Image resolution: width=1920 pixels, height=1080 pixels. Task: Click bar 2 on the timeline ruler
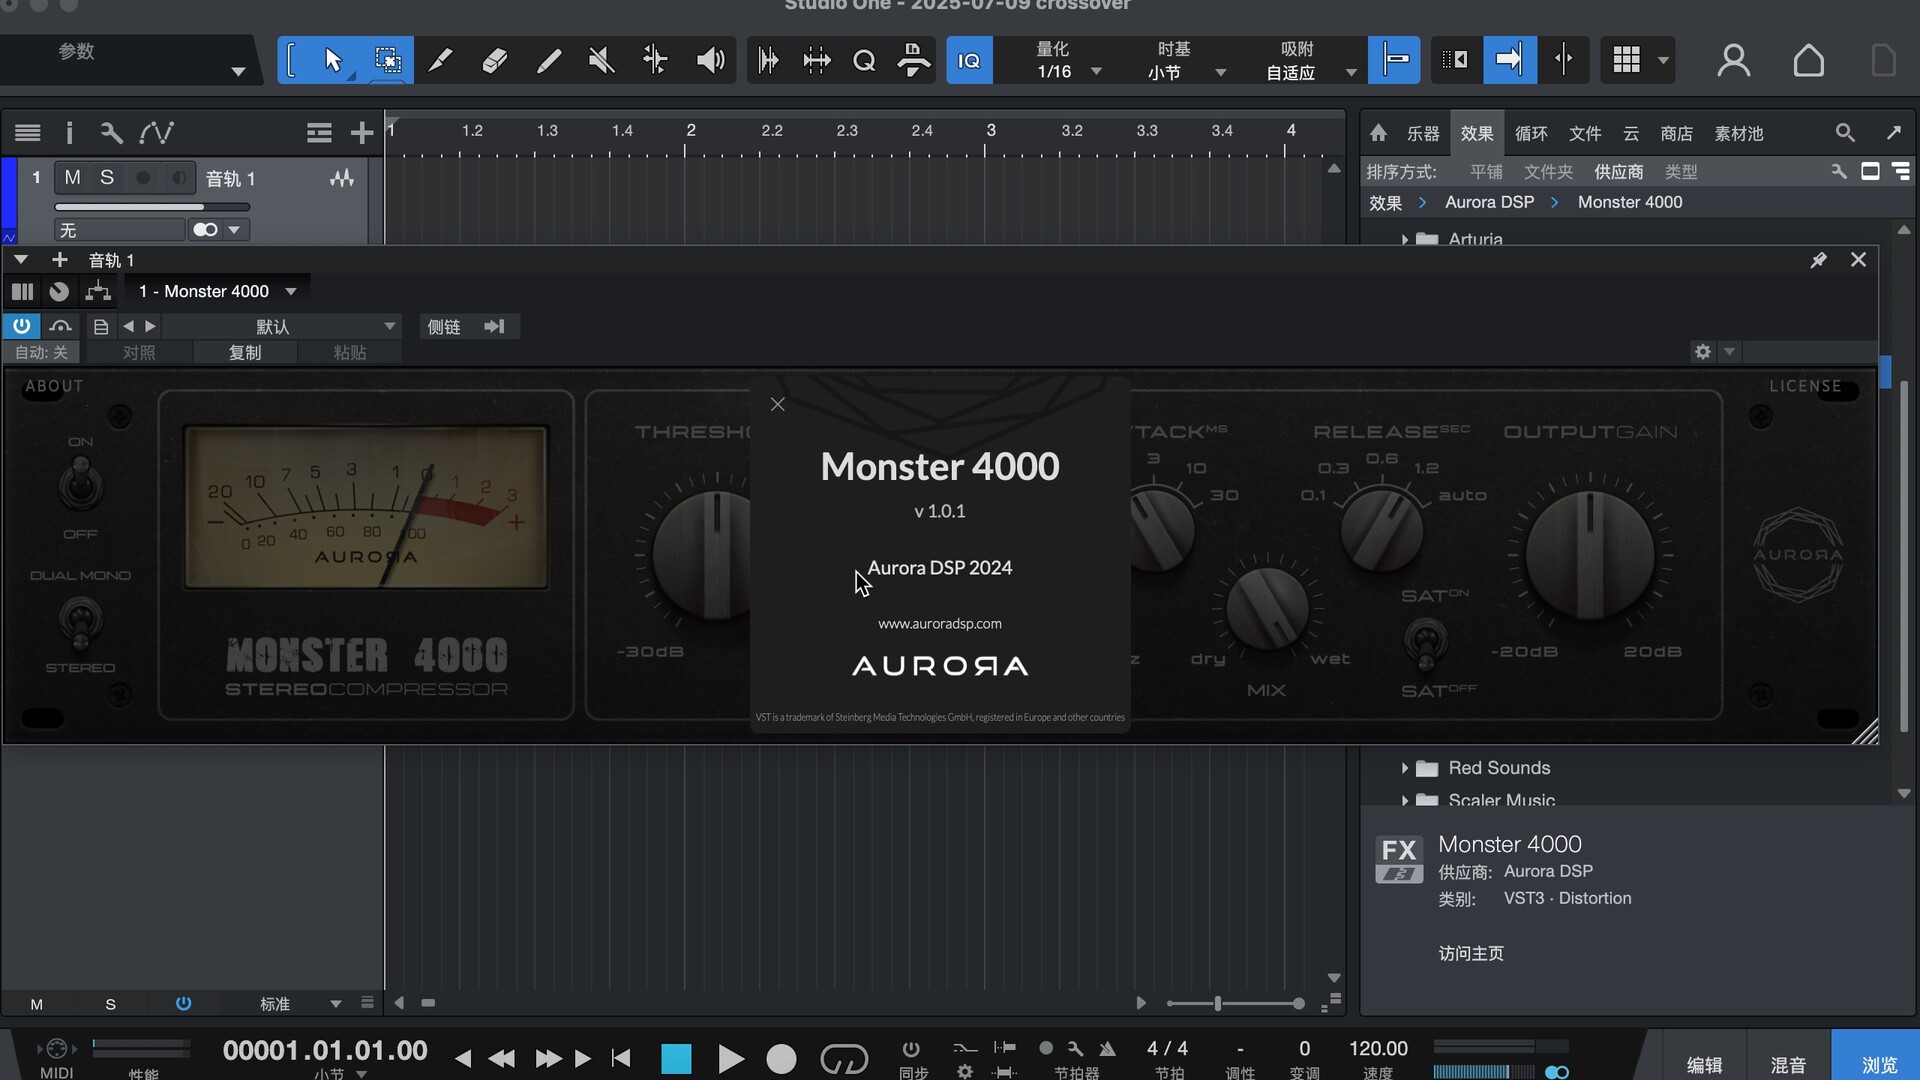(690, 131)
